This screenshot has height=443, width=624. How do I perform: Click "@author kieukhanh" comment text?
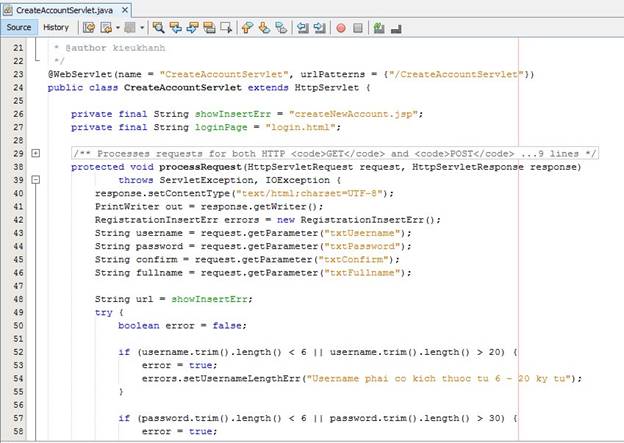(x=115, y=48)
